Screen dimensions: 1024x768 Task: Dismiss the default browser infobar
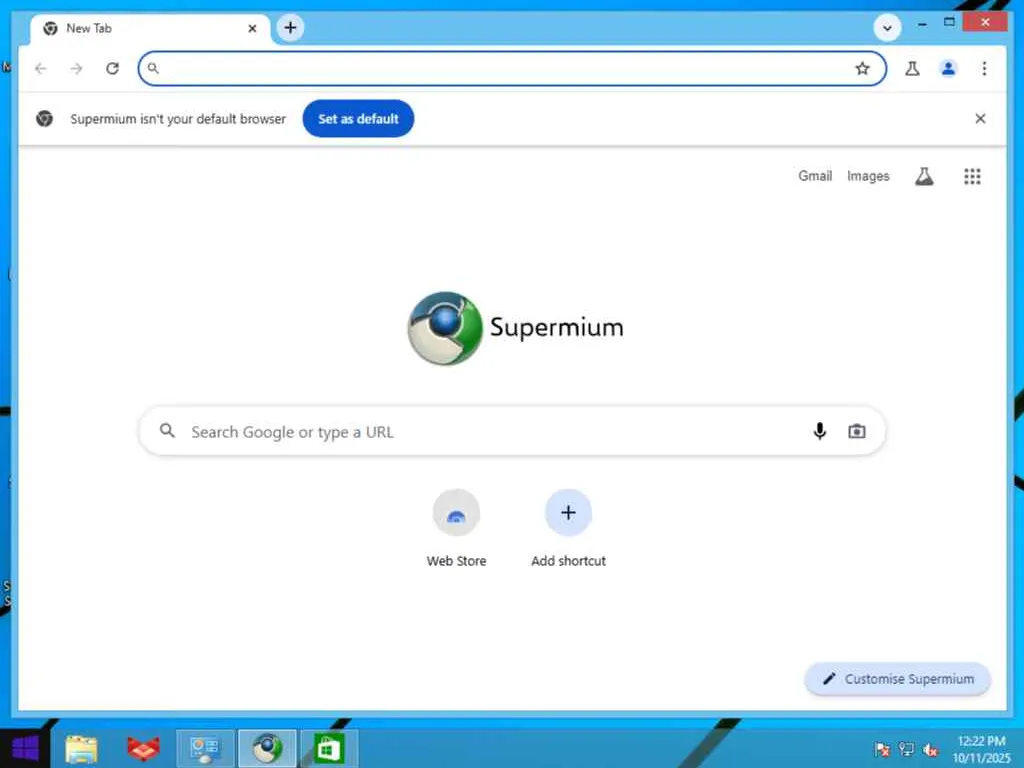pos(980,119)
